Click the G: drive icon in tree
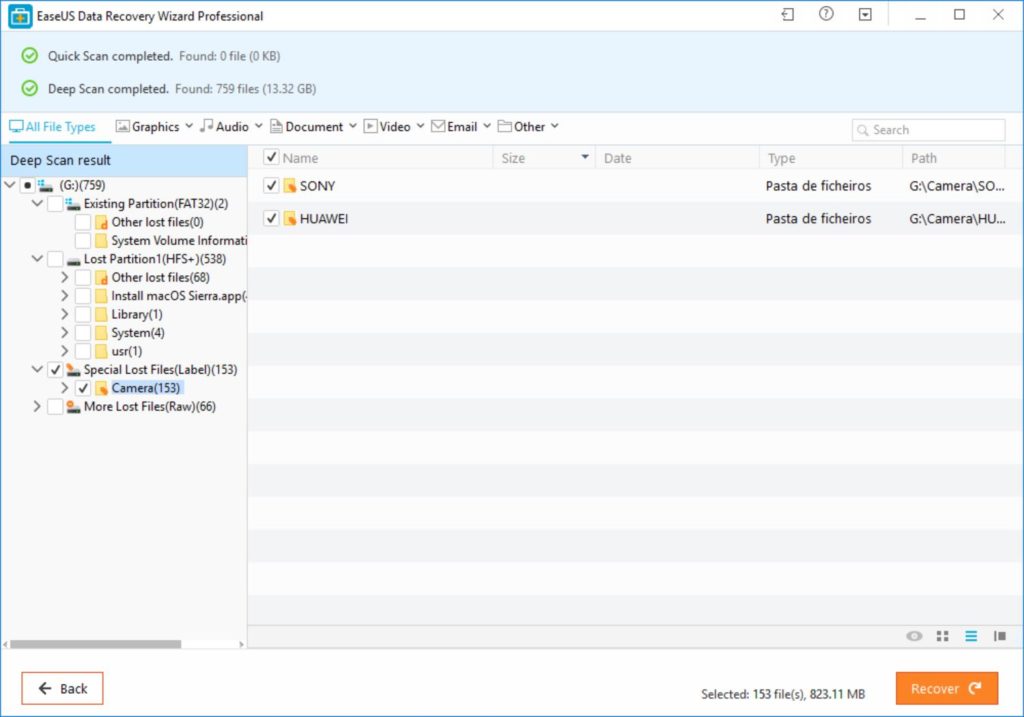This screenshot has width=1024, height=717. [45, 185]
